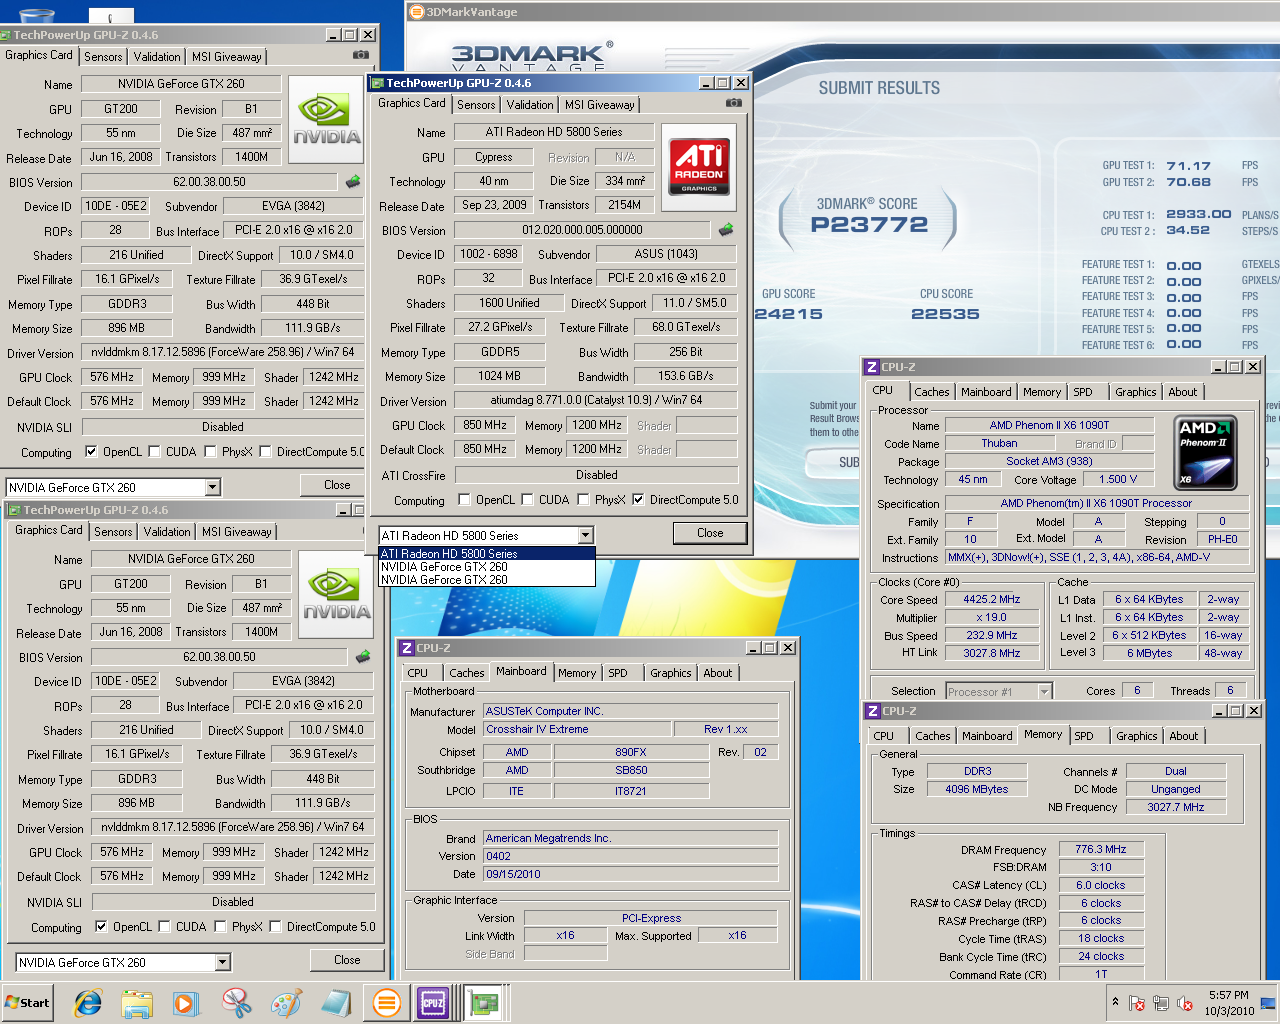1280x1024 pixels.
Task: Tick CUDA in lower NVIDIA GPU-Z window
Action: 164,927
